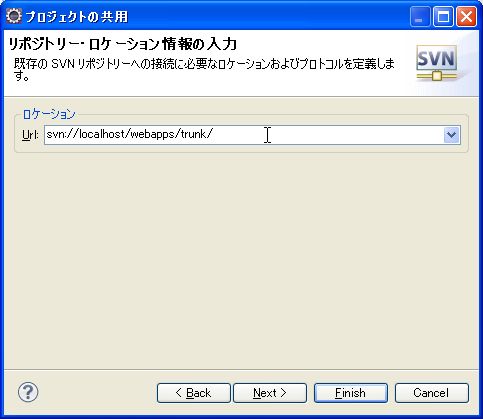Image resolution: width=483 pixels, height=419 pixels.
Task: Click the リポジトリー・ロケーション情報の入力 heading
Action: 122,44
